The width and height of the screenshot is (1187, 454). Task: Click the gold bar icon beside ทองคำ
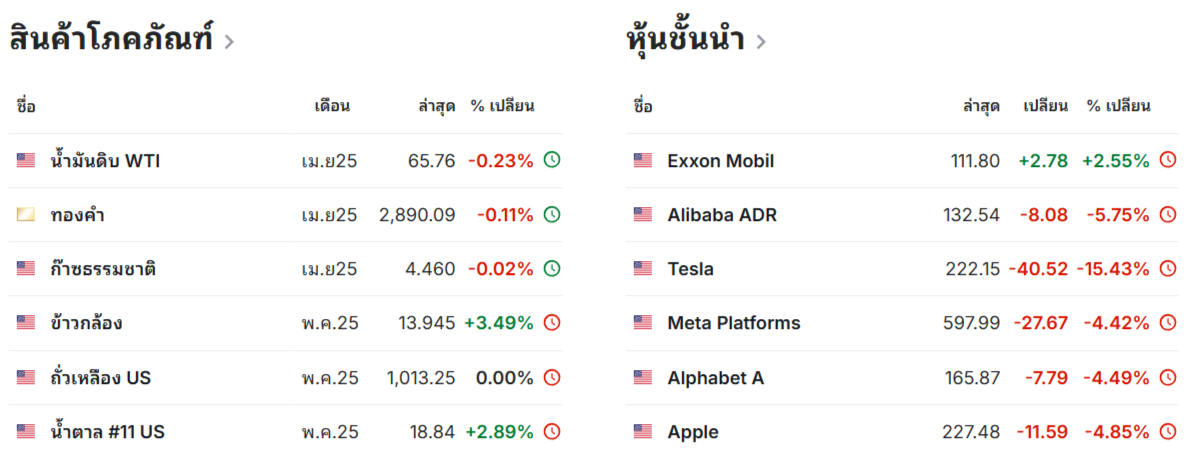(x=26, y=214)
